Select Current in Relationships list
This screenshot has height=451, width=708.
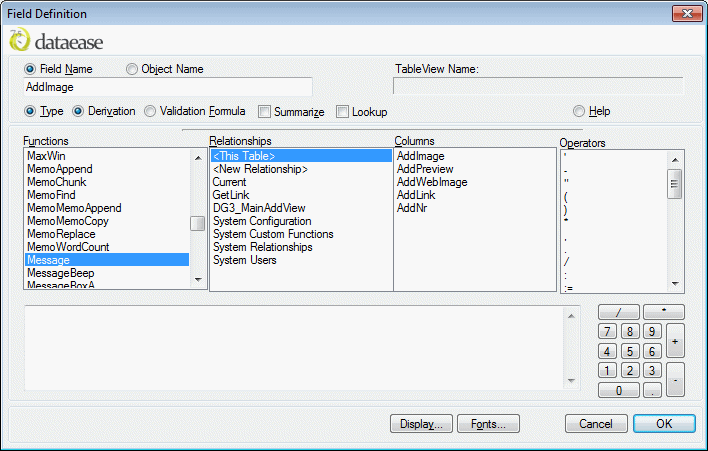click(301, 182)
